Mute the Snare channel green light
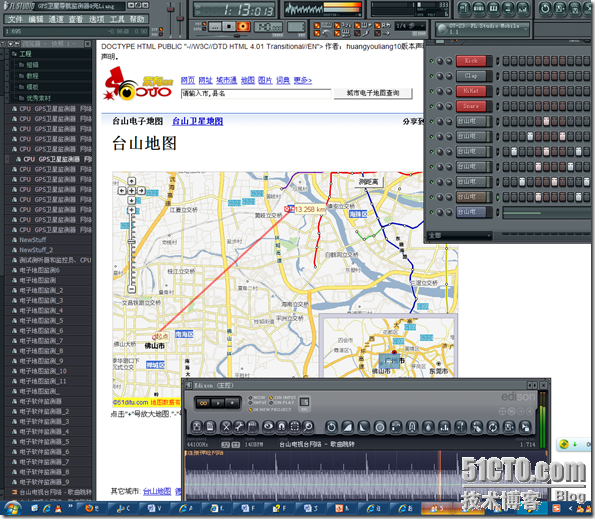This screenshot has height=519, width=595. coord(431,106)
